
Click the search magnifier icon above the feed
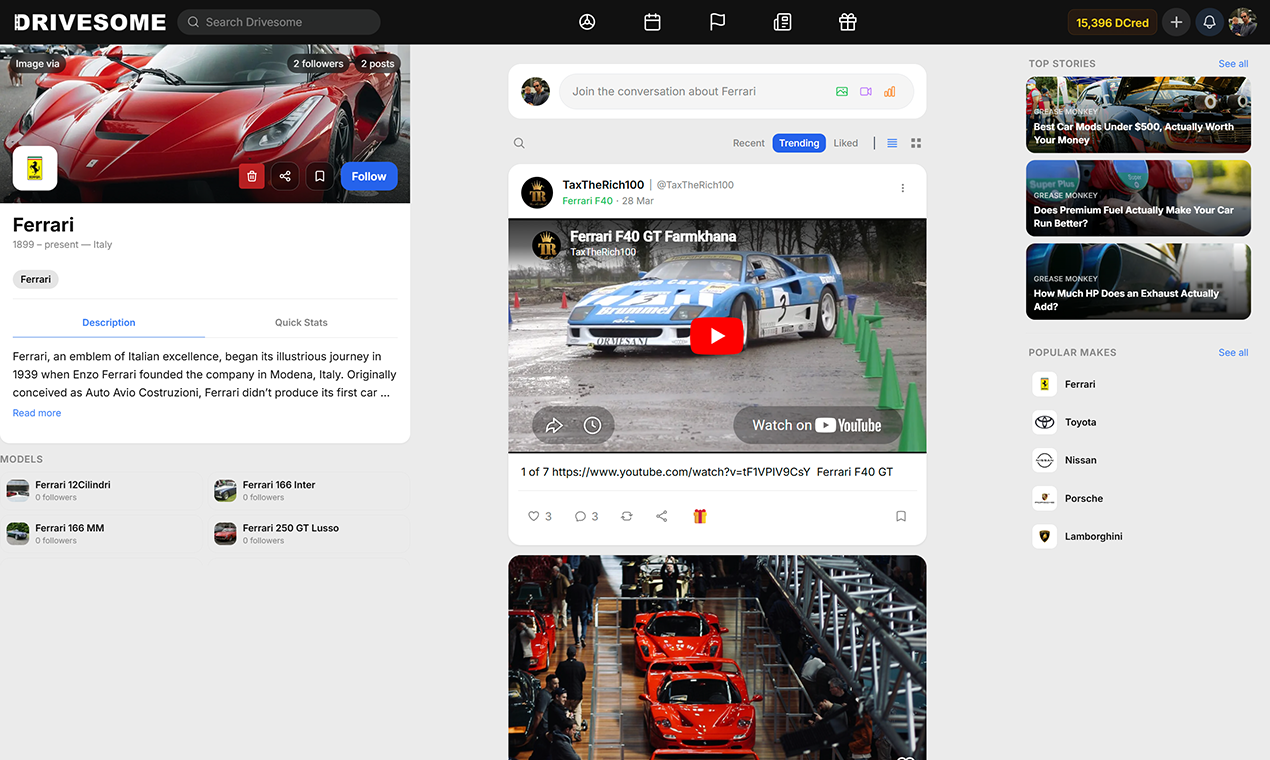click(x=519, y=143)
